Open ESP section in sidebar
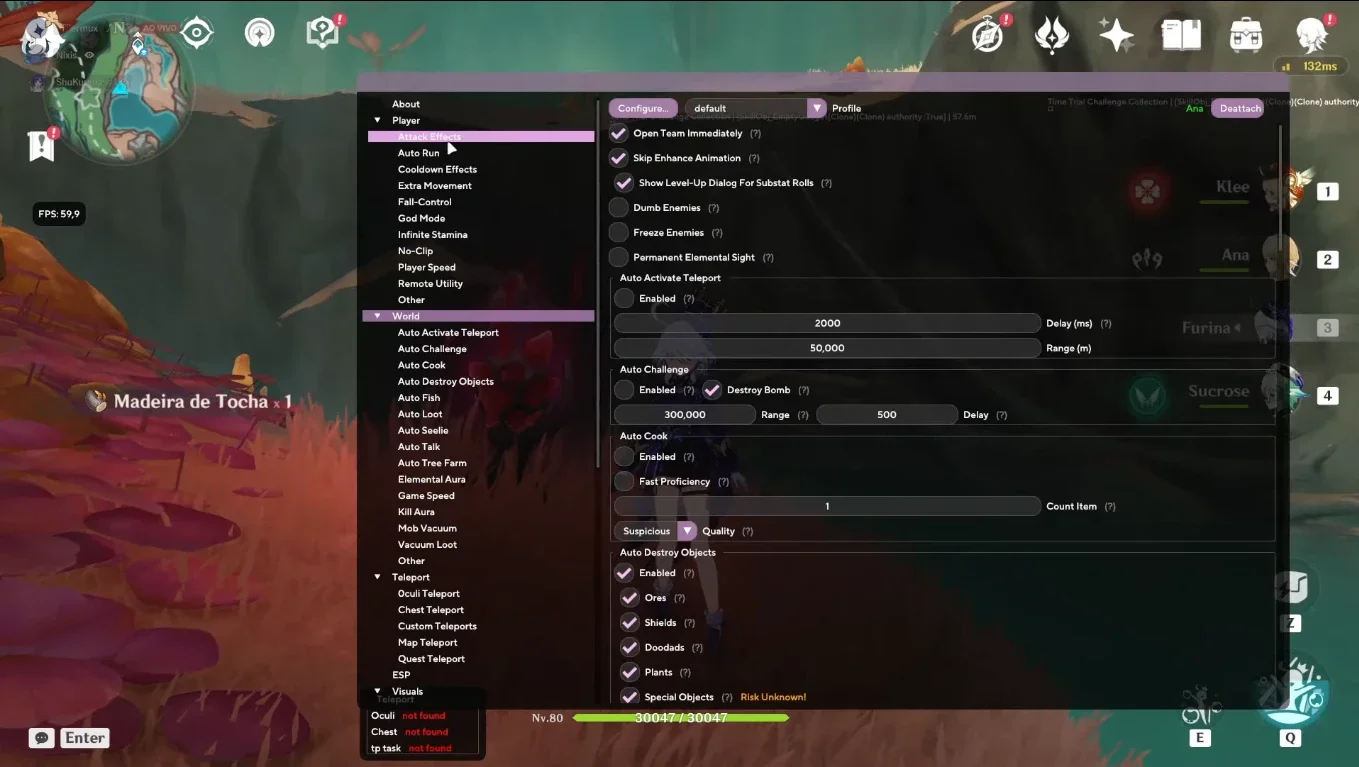1359x767 pixels. coord(401,675)
